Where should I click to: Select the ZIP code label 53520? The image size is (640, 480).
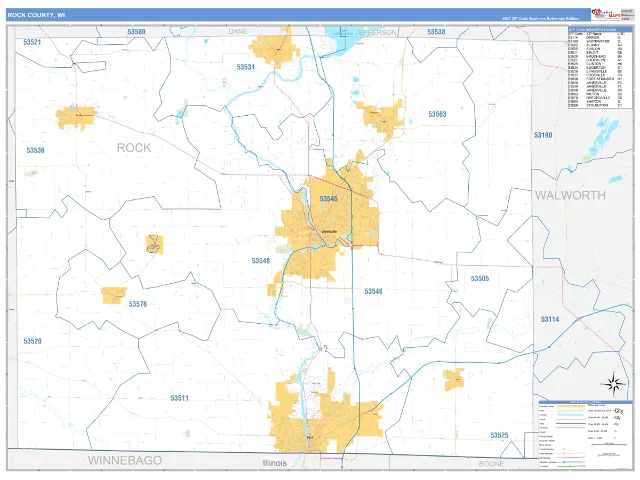point(32,341)
